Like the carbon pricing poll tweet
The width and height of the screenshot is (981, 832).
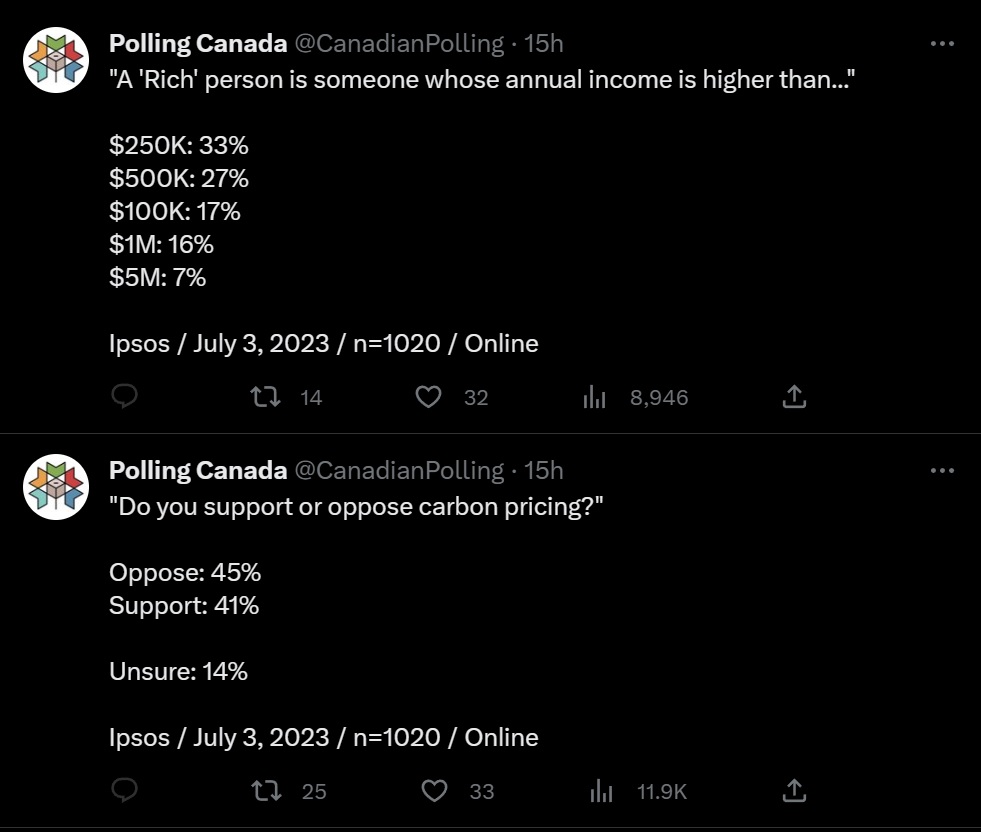[434, 791]
